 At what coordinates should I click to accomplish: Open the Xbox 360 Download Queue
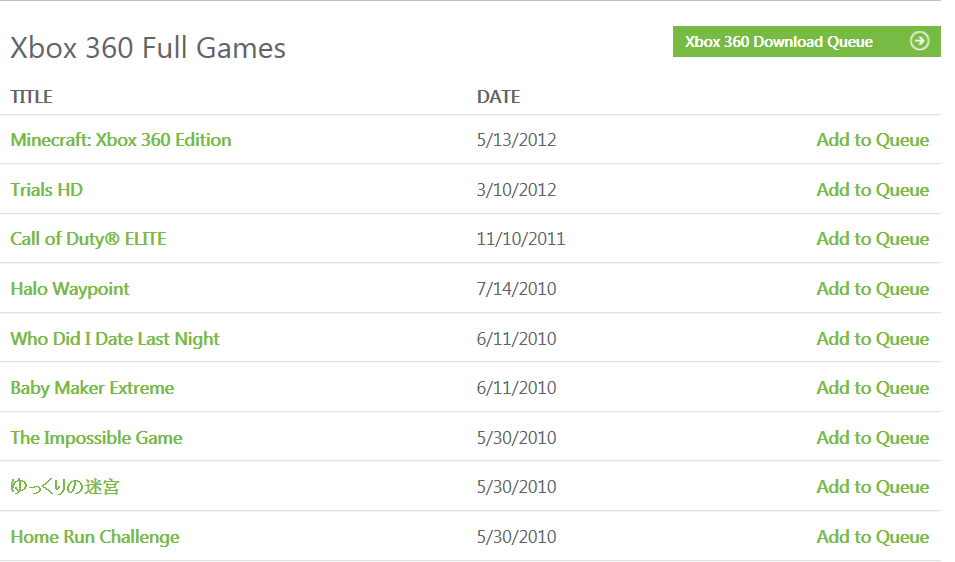coord(779,42)
